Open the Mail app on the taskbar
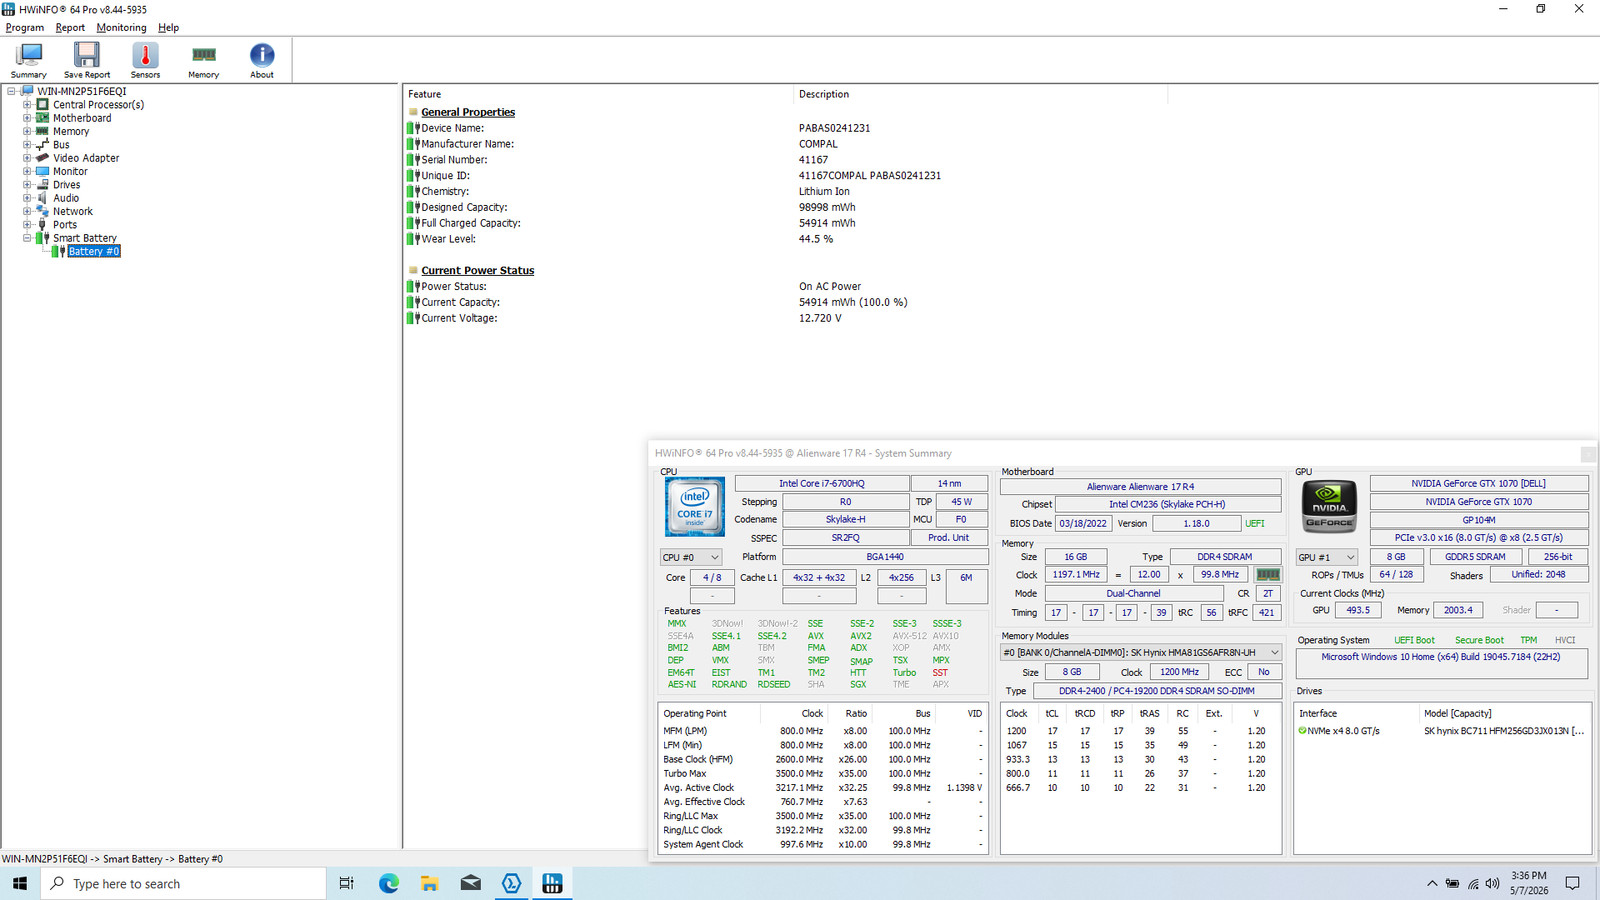The width and height of the screenshot is (1600, 900). [x=471, y=883]
